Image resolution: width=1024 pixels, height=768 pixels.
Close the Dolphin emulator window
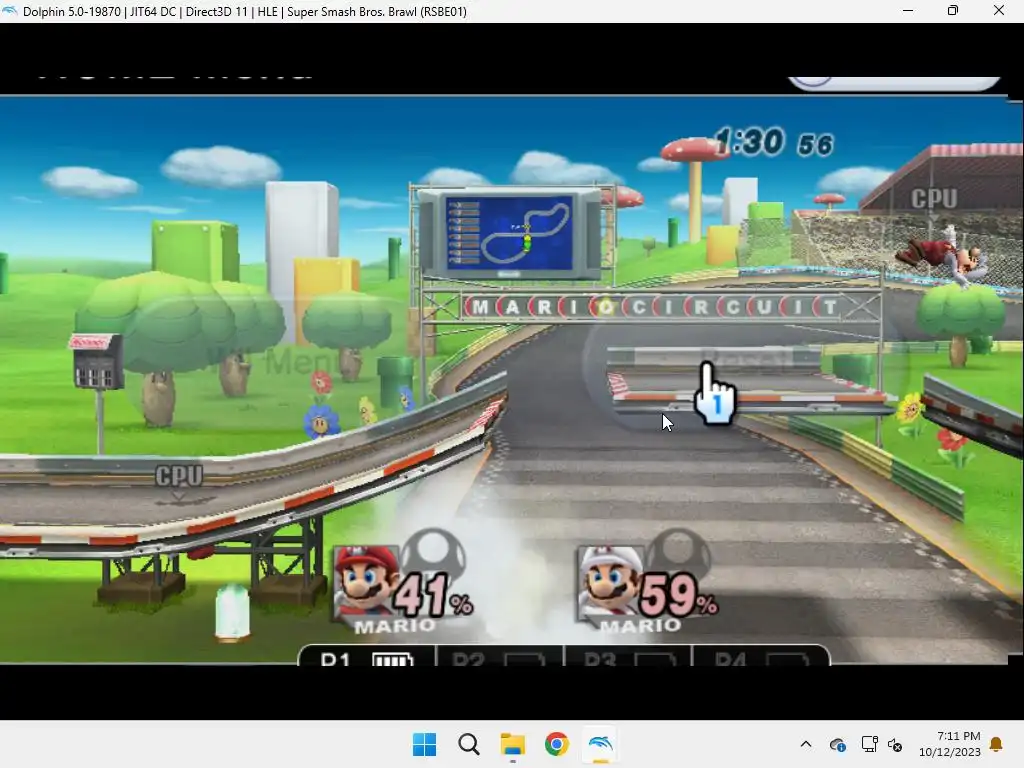pos(999,10)
